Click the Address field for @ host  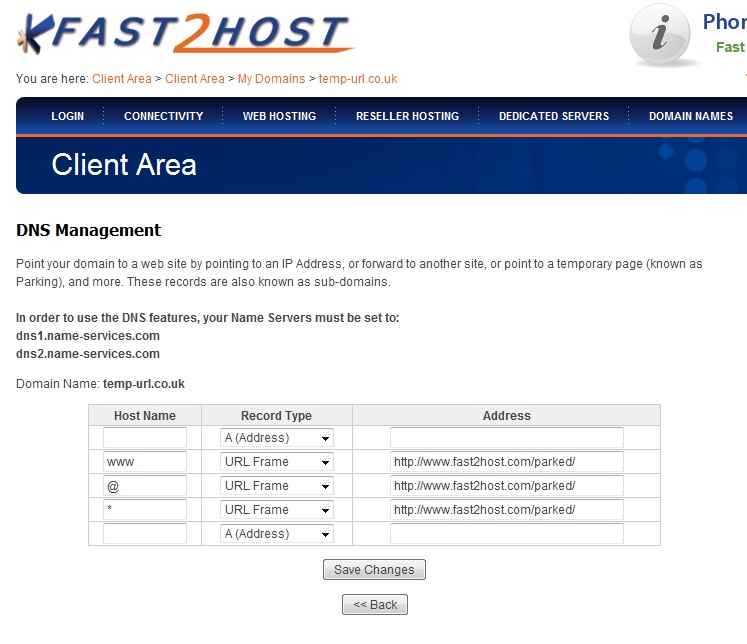(x=507, y=486)
